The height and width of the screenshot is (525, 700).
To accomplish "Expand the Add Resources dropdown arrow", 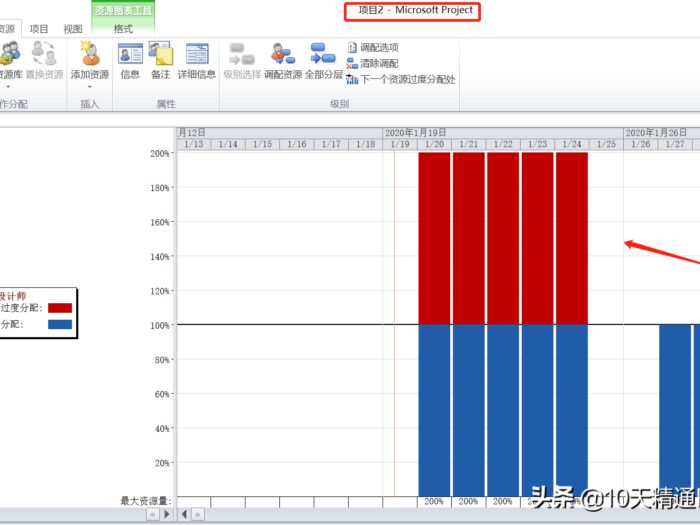I will pos(90,86).
